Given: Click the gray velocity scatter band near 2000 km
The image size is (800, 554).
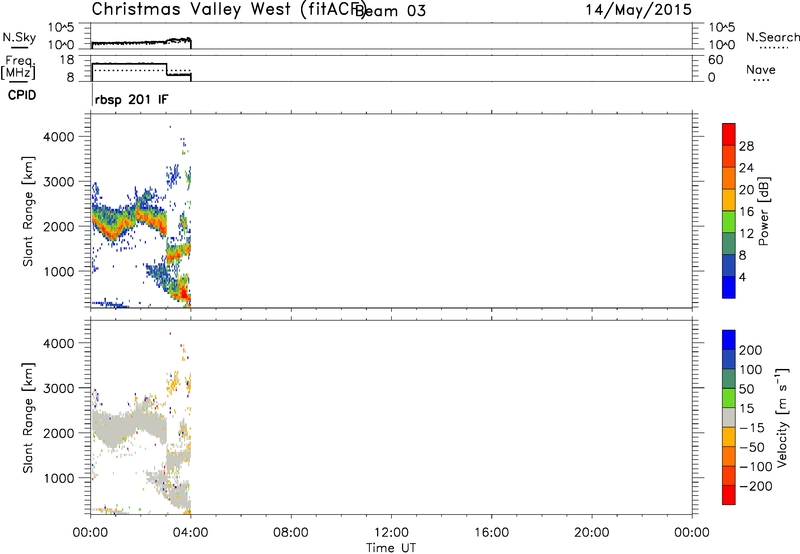Looking at the screenshot, I should point(128,425).
